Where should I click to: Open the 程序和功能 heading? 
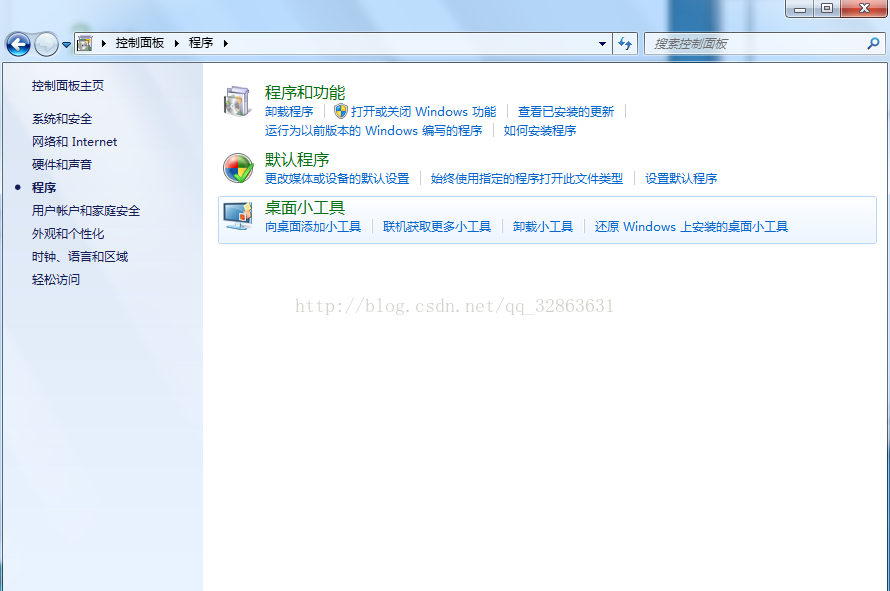[305, 93]
